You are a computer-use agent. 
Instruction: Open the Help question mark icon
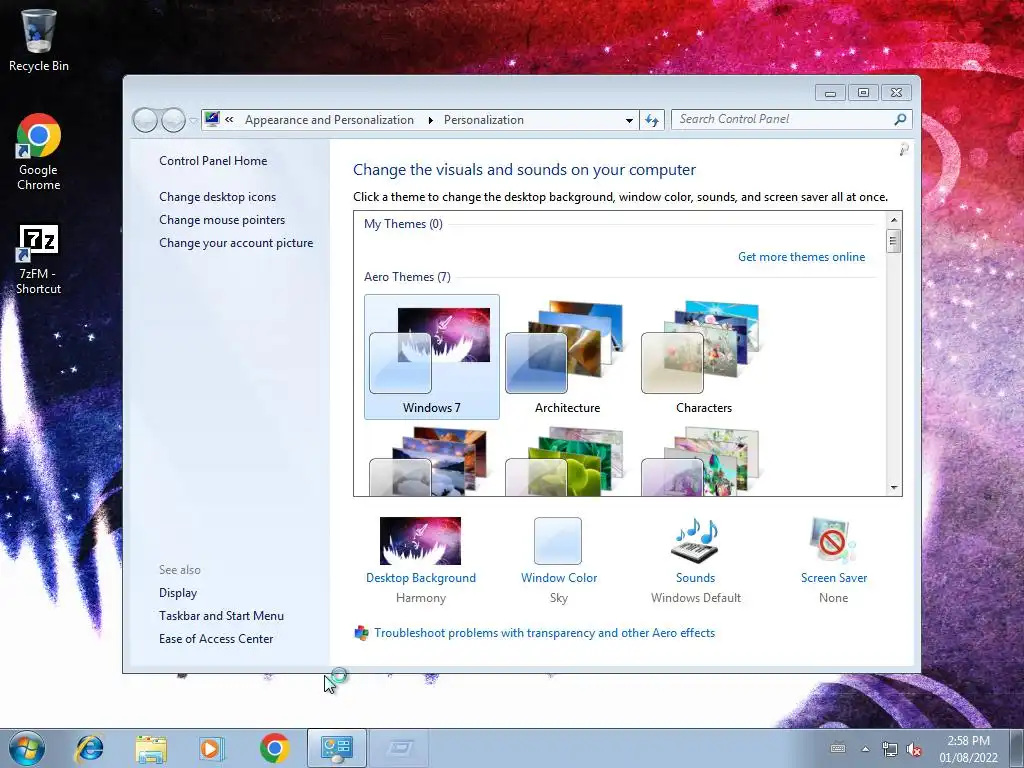pyautogui.click(x=904, y=150)
